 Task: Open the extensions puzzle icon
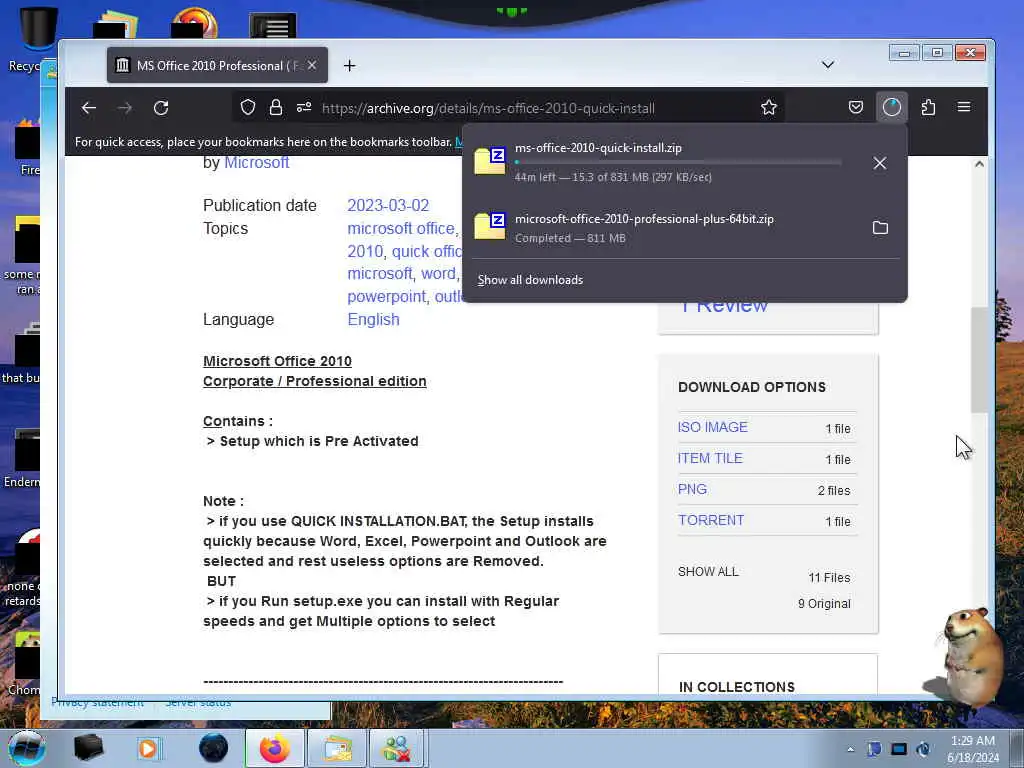928,107
